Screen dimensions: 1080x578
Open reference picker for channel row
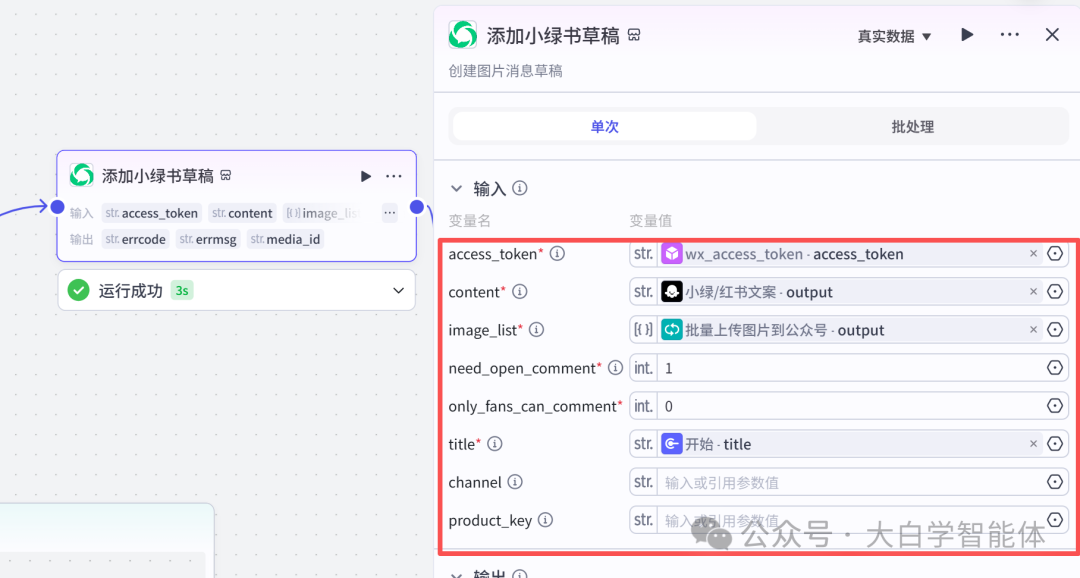pyautogui.click(x=1055, y=482)
